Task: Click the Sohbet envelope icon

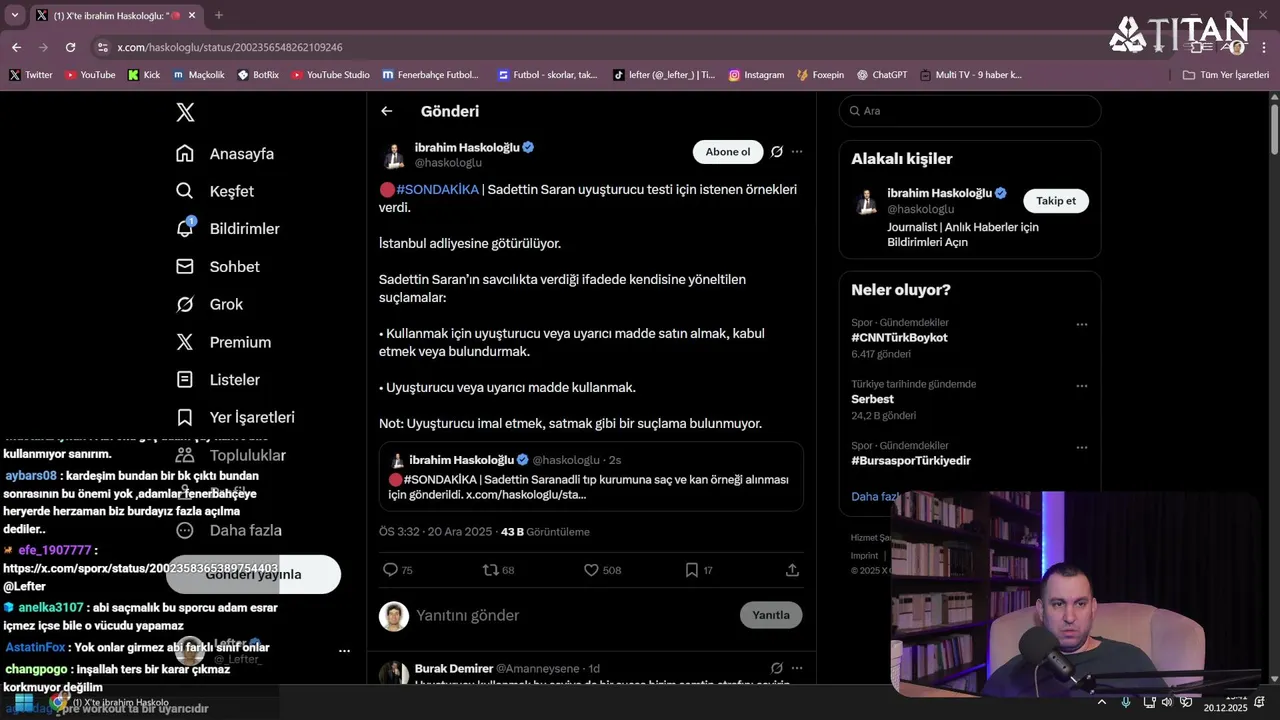Action: (x=185, y=267)
